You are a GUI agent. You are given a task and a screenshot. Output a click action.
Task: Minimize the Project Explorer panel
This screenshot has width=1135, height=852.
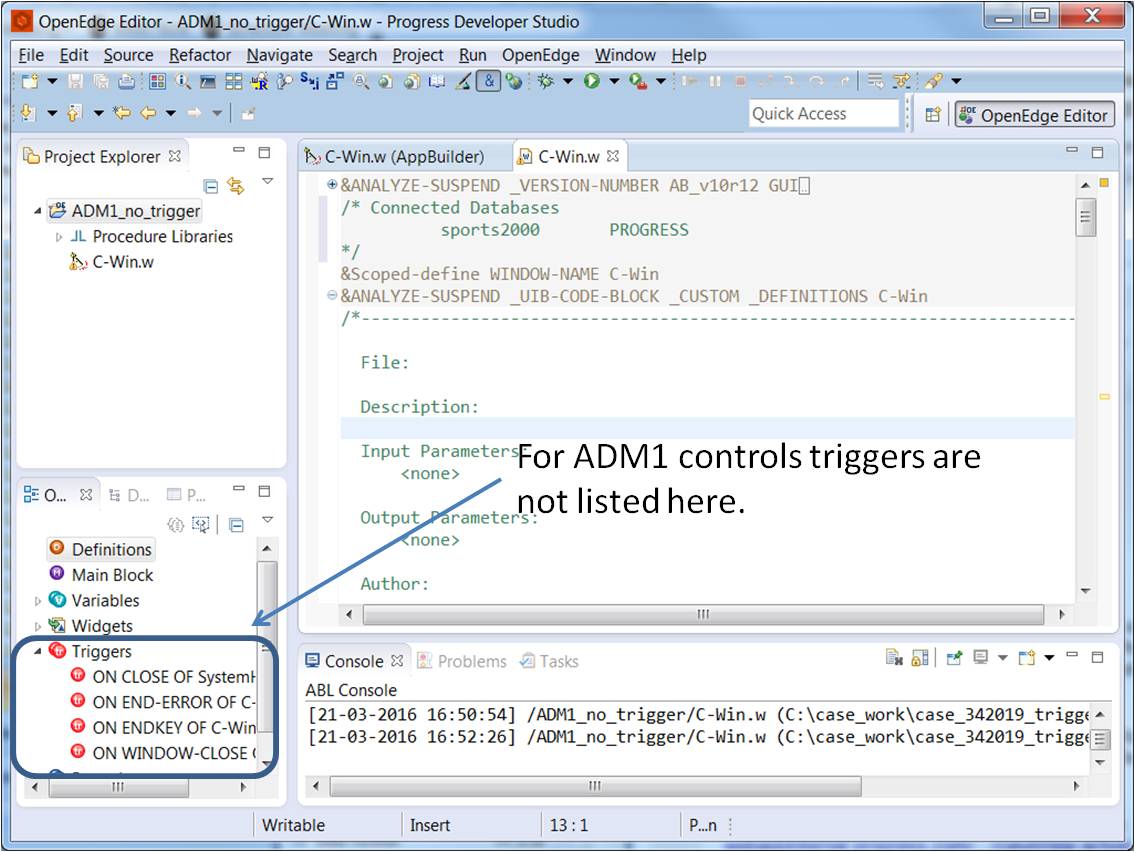coord(239,151)
